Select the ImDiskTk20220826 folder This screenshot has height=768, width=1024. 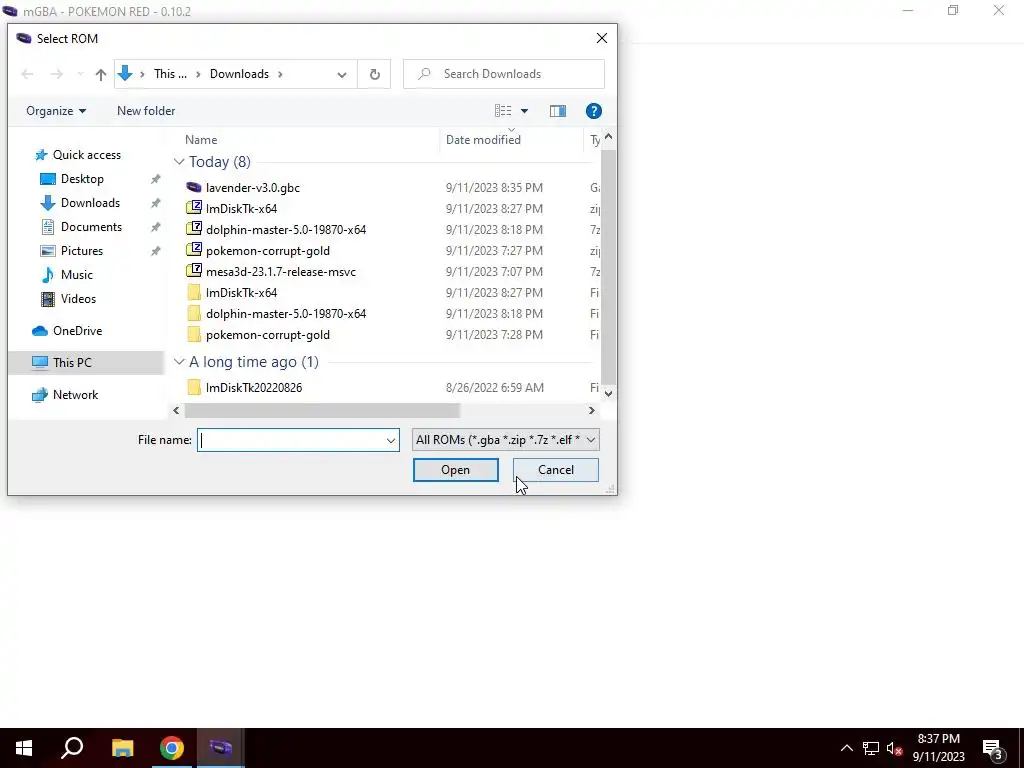pyautogui.click(x=254, y=387)
